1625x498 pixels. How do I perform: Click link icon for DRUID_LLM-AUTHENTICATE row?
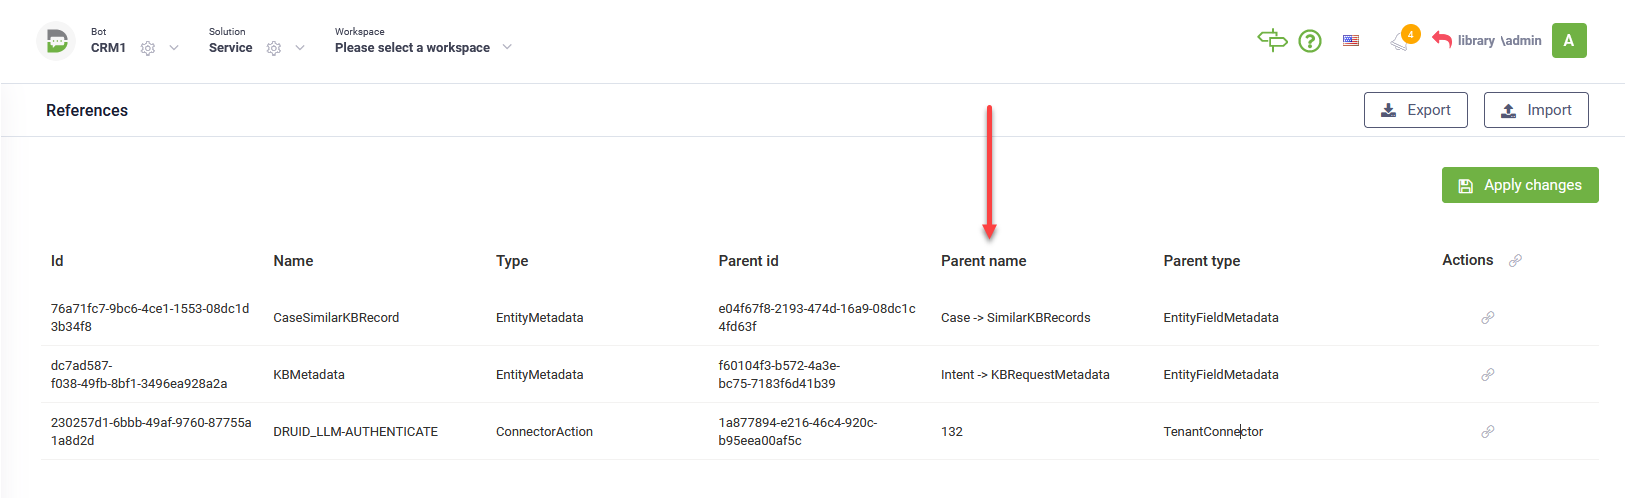[x=1488, y=432]
